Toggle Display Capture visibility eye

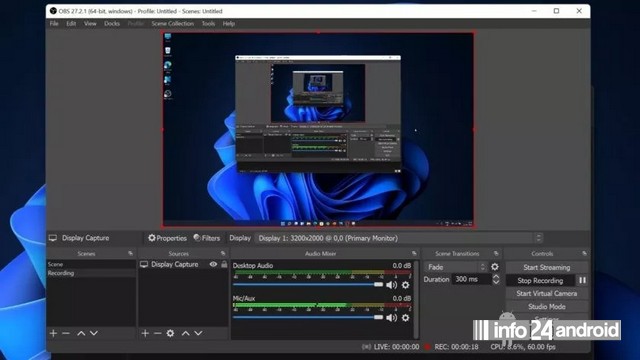coord(213,264)
